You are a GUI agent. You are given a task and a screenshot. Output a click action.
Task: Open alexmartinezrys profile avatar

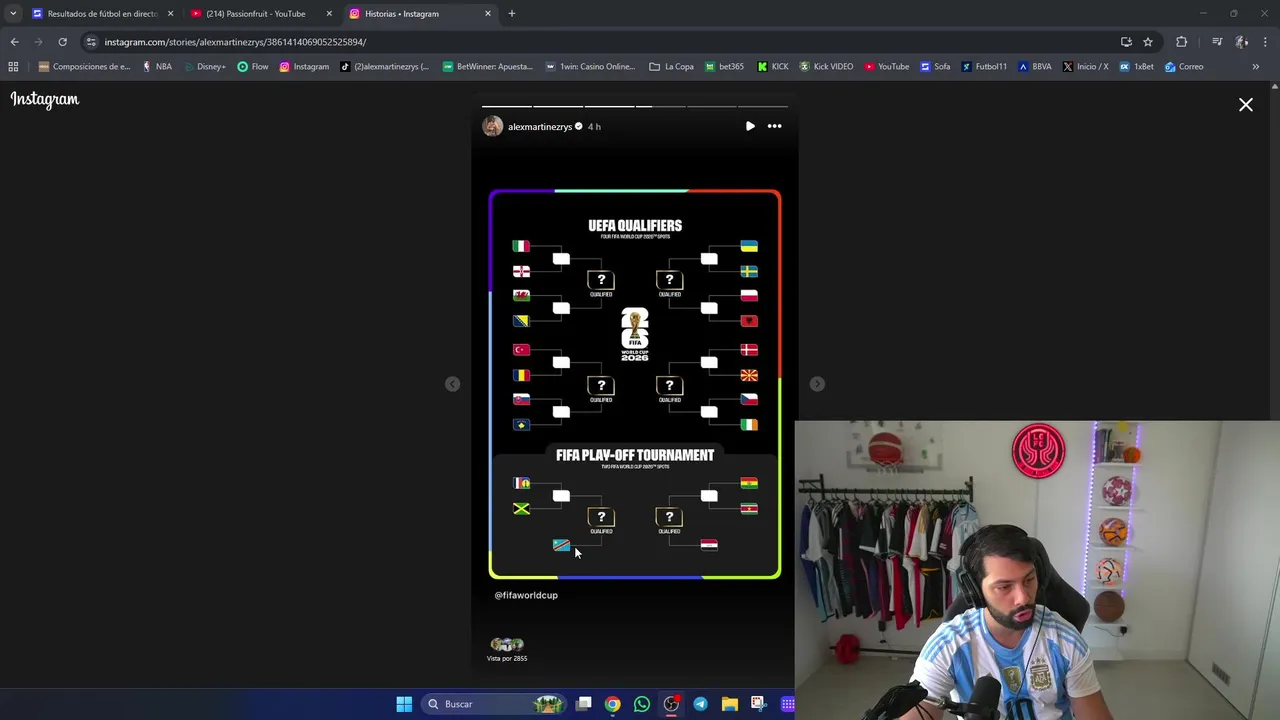[492, 126]
